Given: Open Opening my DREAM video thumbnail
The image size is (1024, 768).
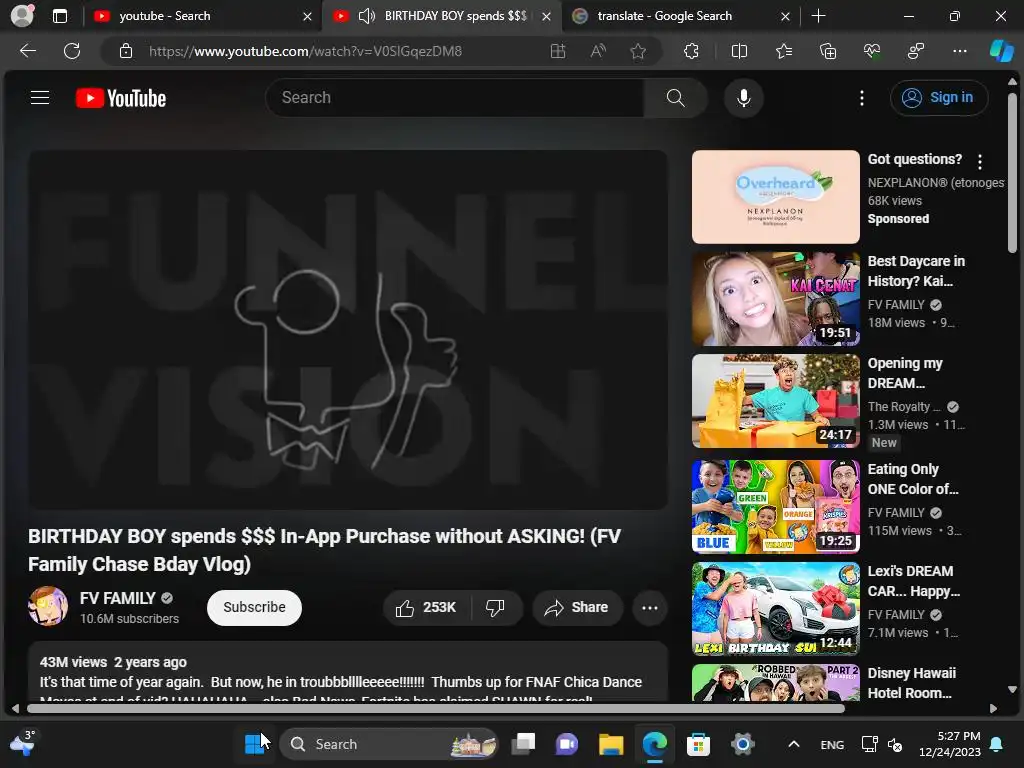Looking at the screenshot, I should [775, 401].
